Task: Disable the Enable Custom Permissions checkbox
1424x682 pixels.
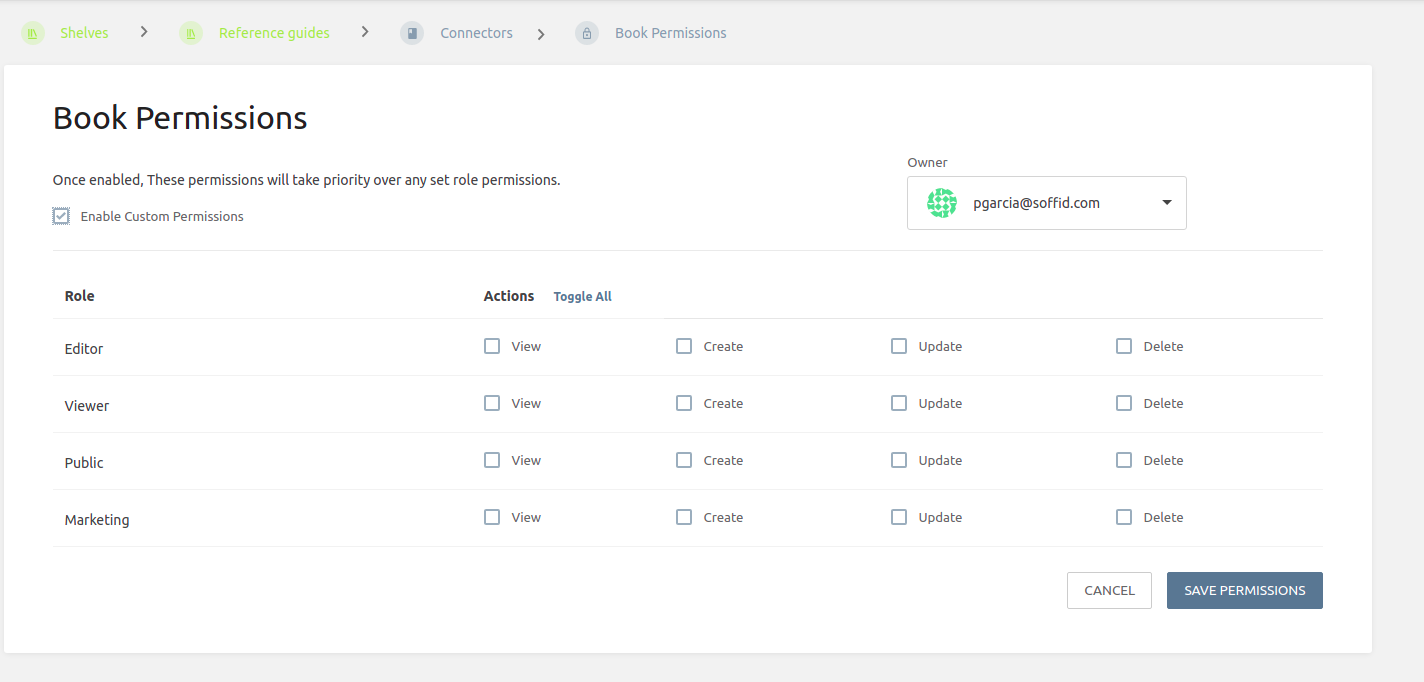Action: [61, 216]
